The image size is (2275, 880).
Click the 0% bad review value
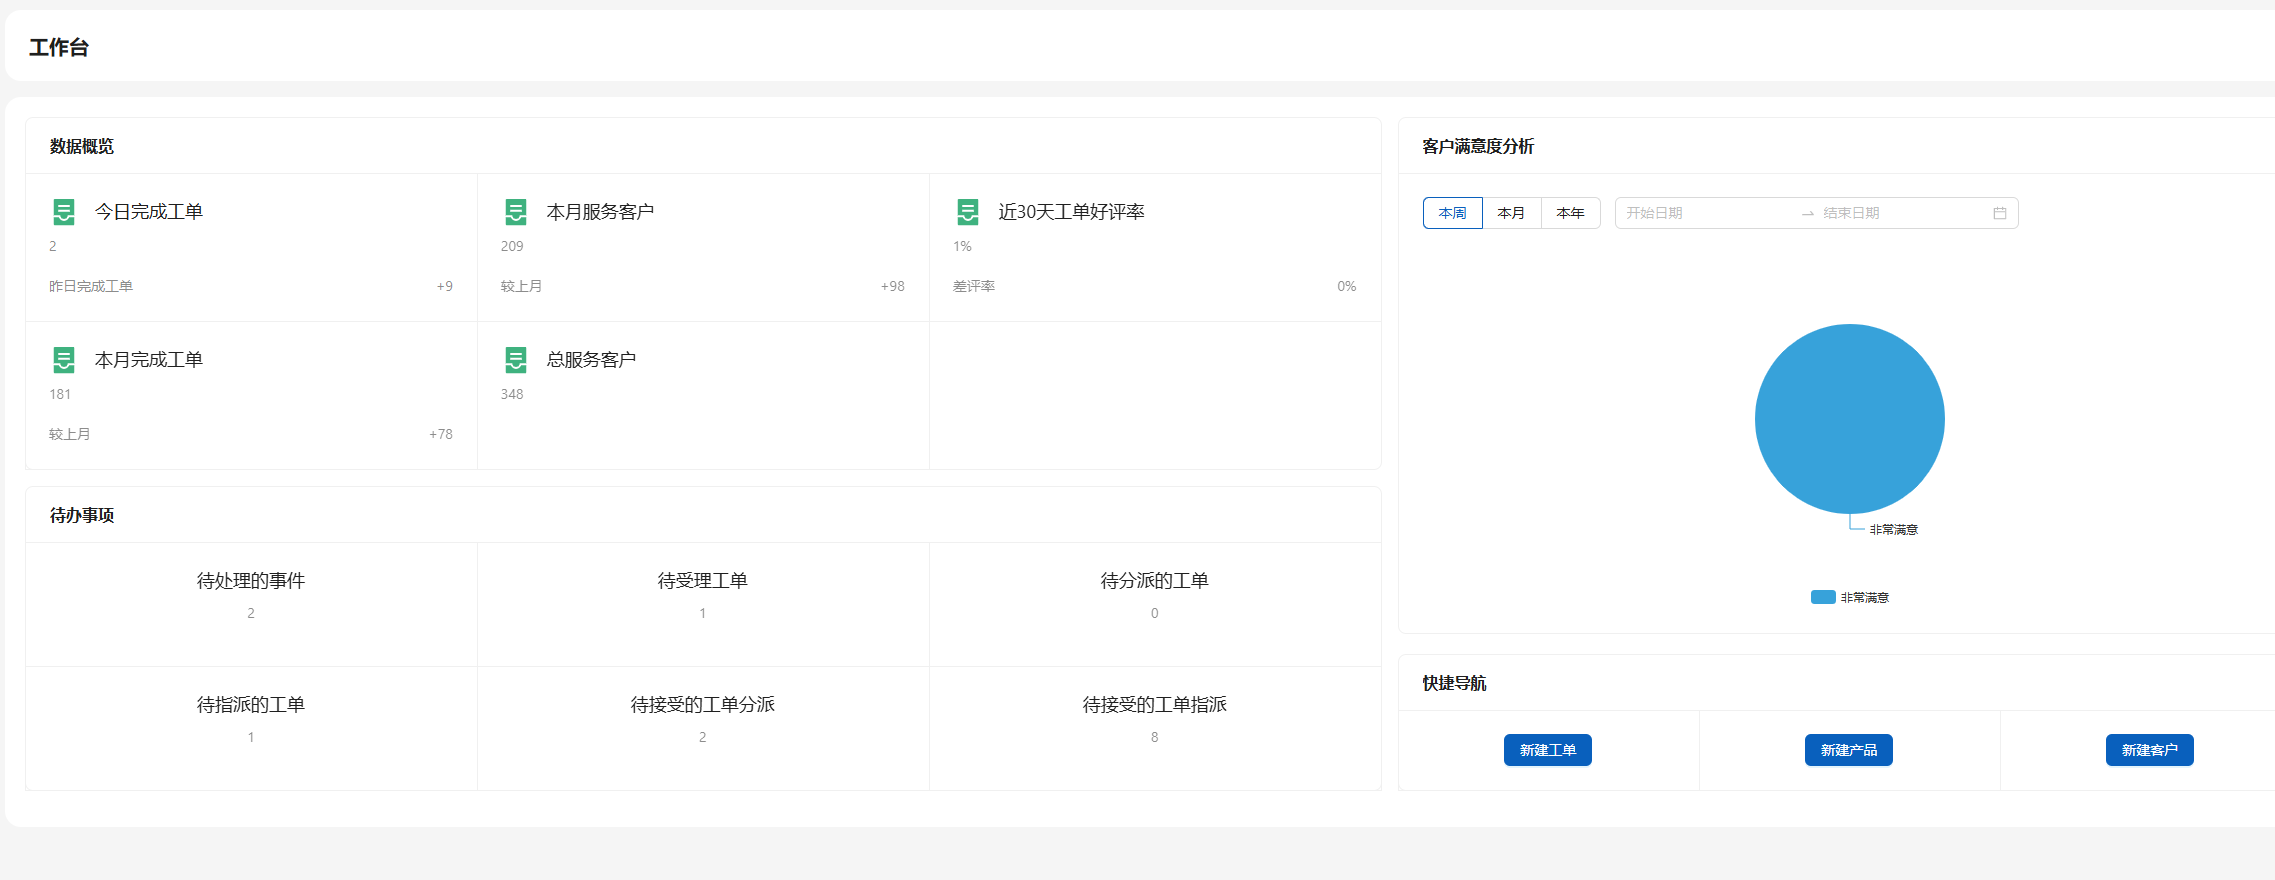click(1347, 286)
